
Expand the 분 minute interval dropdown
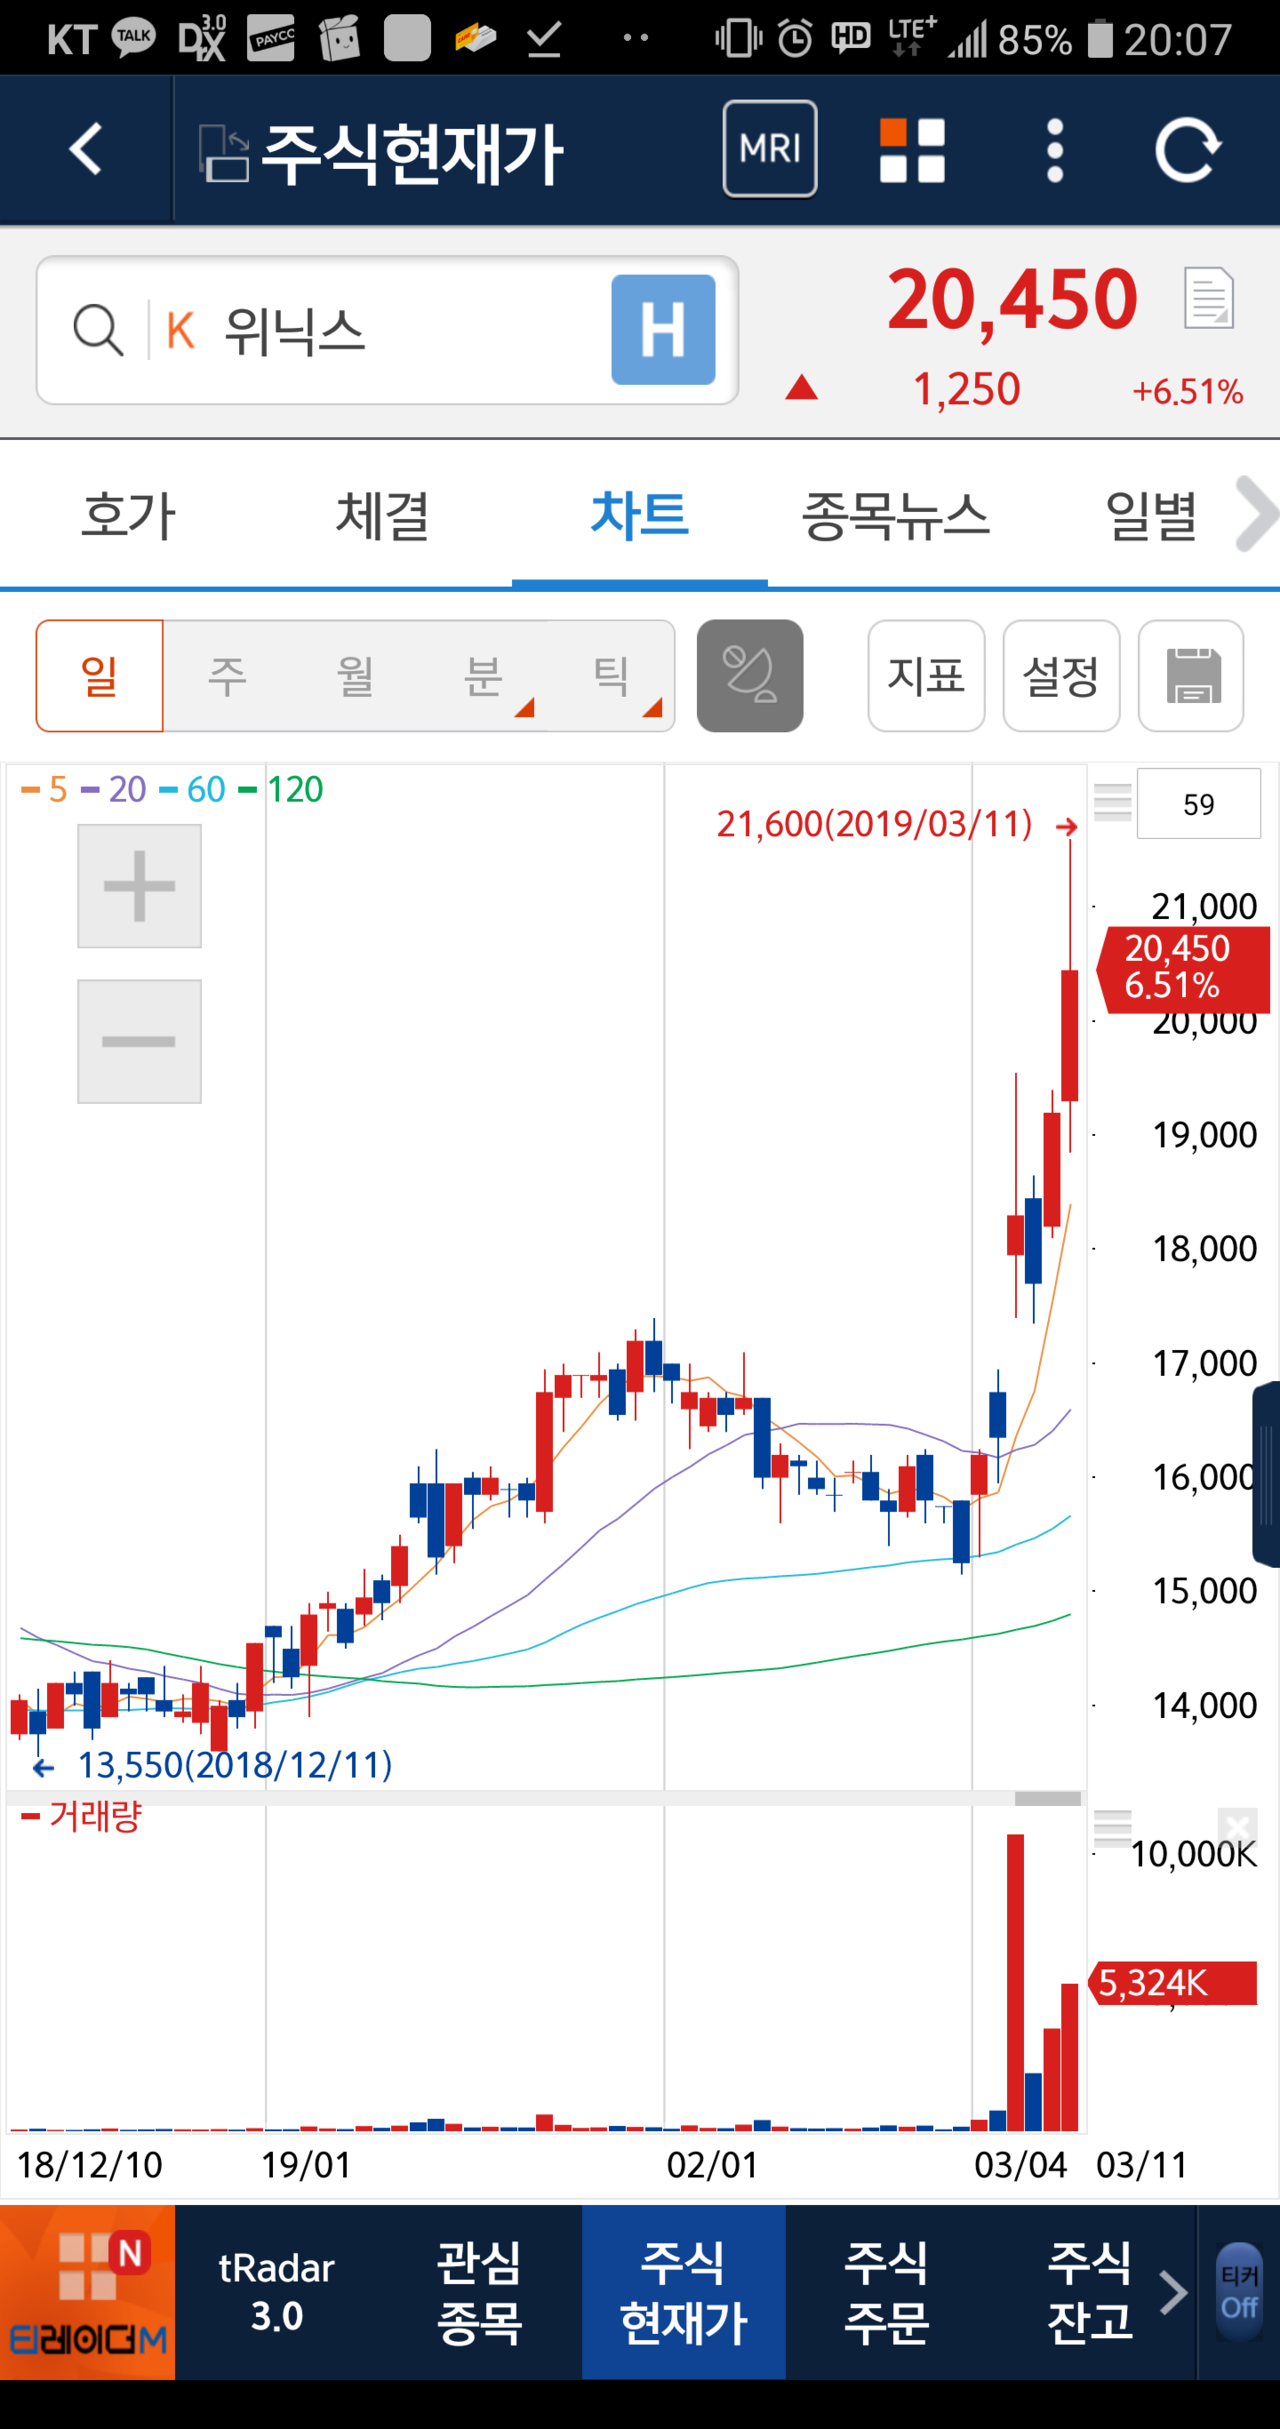coord(485,676)
